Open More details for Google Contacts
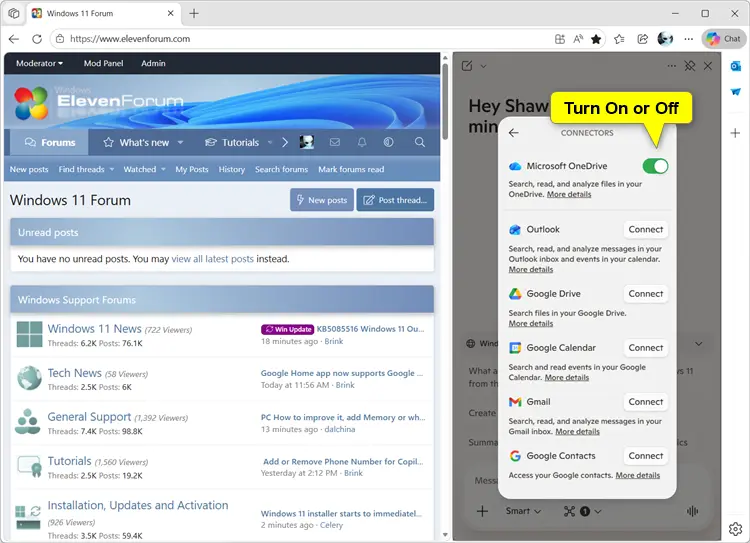Image resolution: width=750 pixels, height=543 pixels. tap(637, 475)
